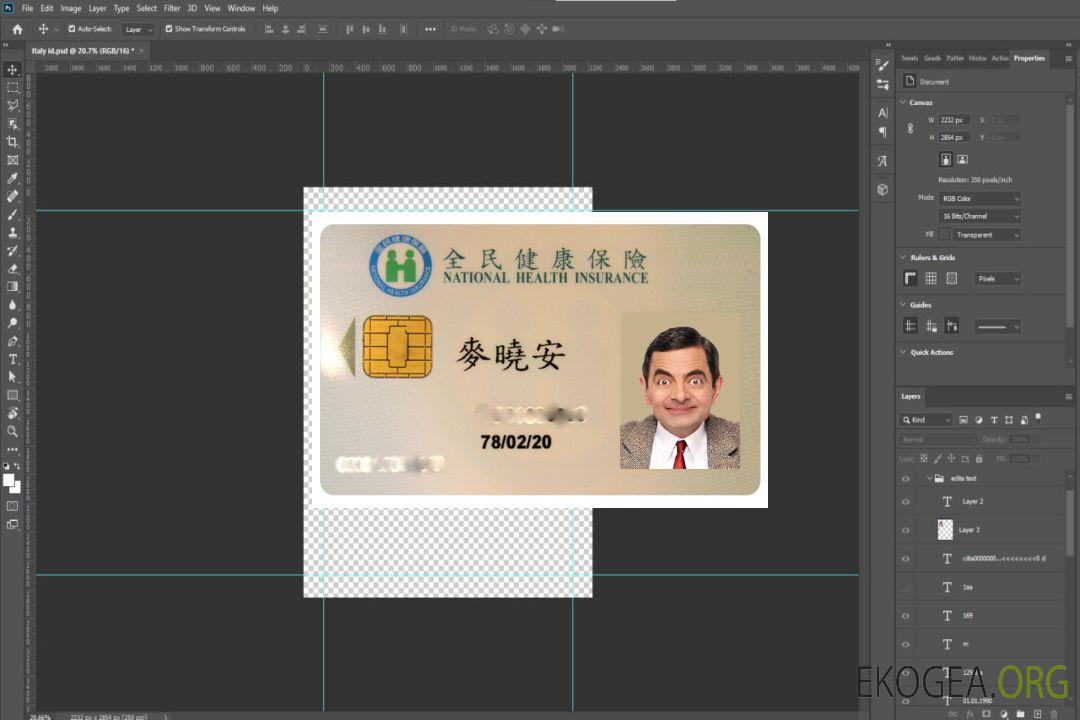The image size is (1080, 720).
Task: Pick the Clone Stamp tool
Action: coord(13,232)
